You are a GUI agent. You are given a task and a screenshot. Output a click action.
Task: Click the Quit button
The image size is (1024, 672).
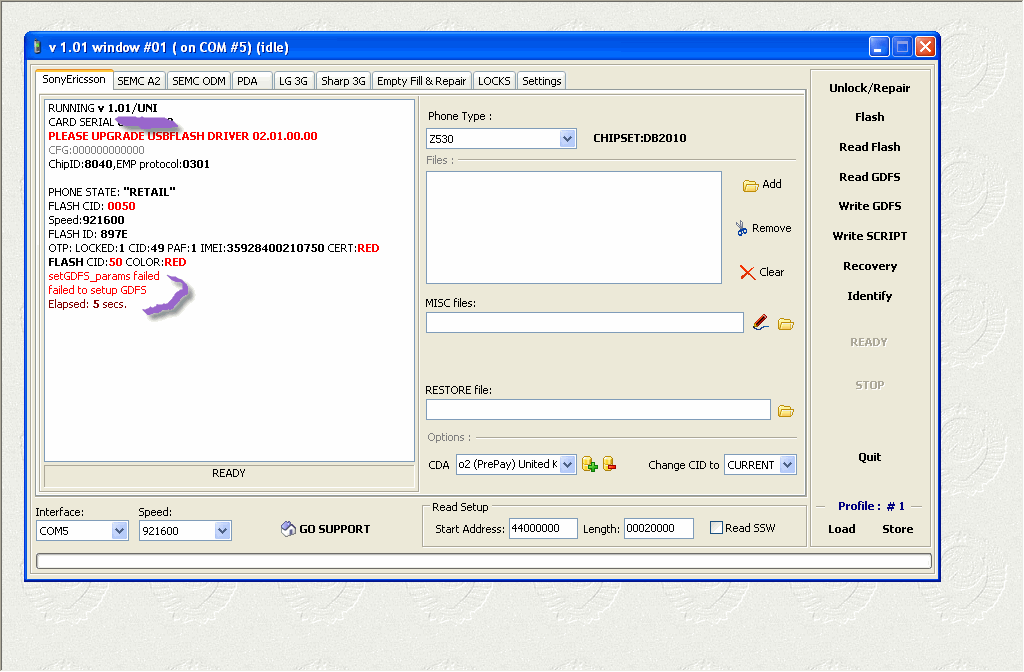pyautogui.click(x=869, y=457)
